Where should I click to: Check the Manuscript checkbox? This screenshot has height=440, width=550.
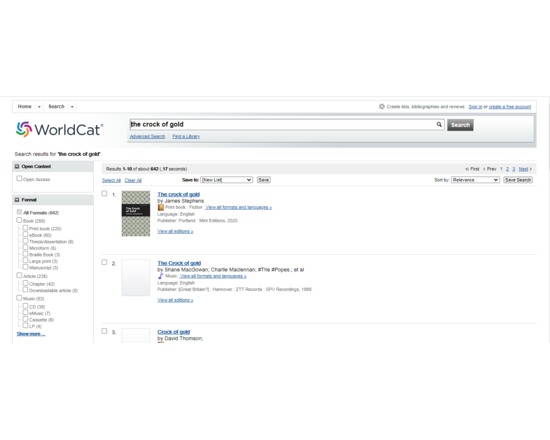pos(25,267)
